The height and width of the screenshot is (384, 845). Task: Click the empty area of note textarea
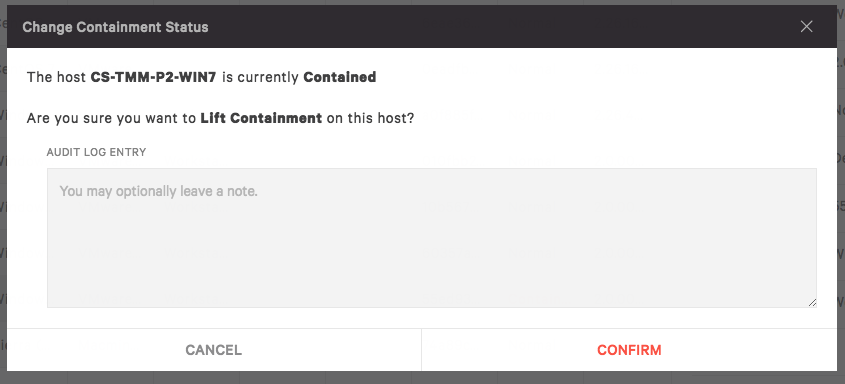(x=432, y=253)
